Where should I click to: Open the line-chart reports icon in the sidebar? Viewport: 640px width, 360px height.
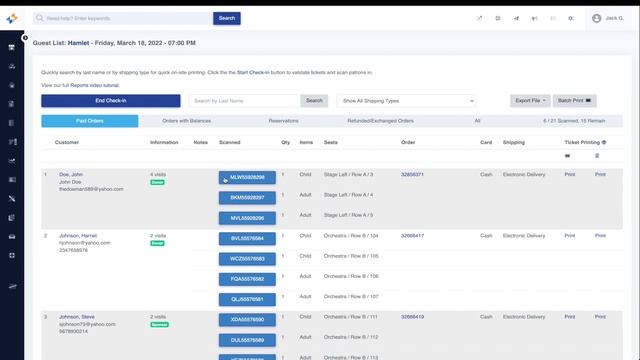(12, 161)
